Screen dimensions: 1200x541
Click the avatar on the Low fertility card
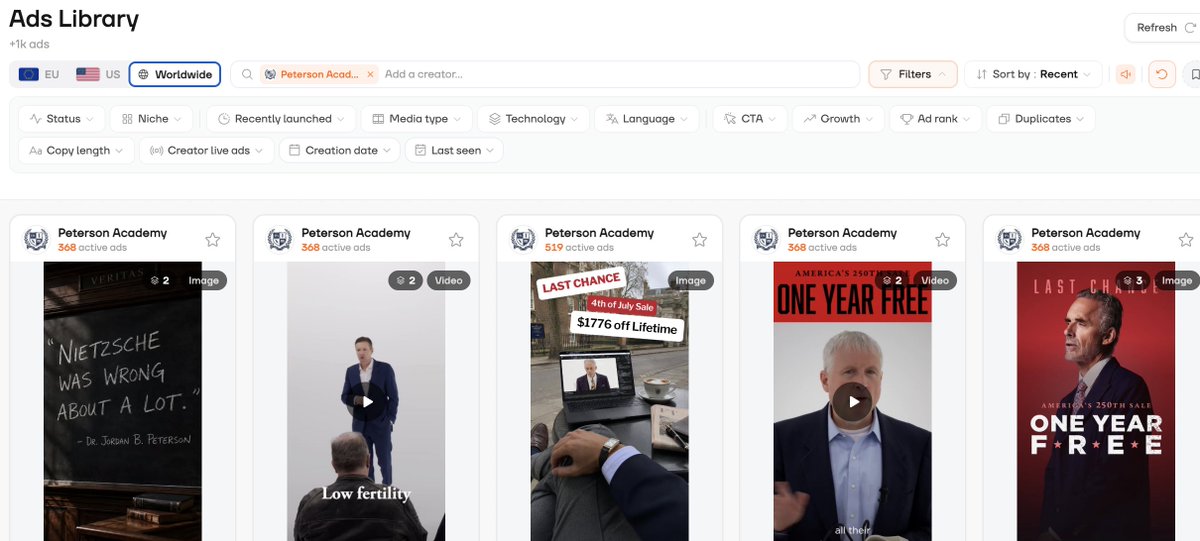[x=280, y=240]
